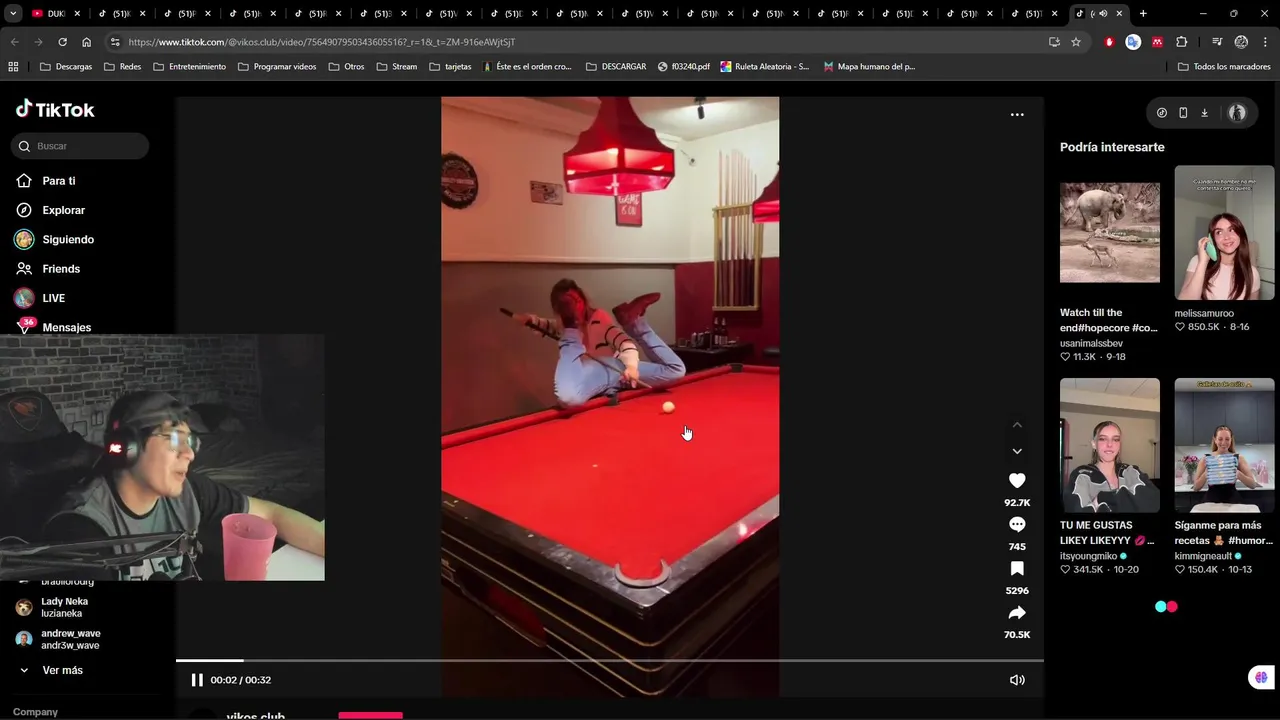Image resolution: width=1280 pixels, height=720 pixels.
Task: Open the three-dot video options menu
Action: click(x=1017, y=115)
